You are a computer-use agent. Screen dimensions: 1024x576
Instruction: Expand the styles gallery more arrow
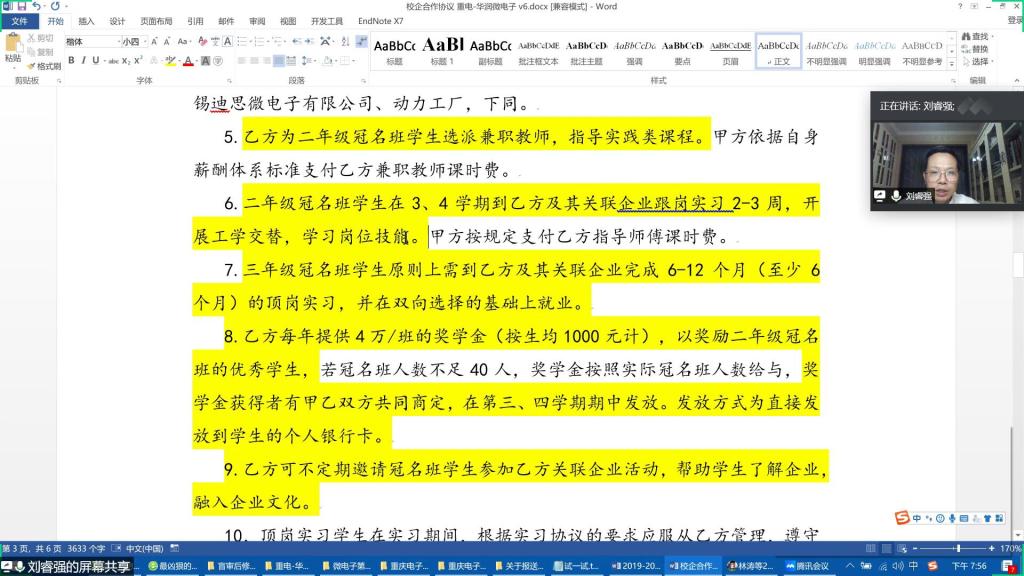point(954,63)
